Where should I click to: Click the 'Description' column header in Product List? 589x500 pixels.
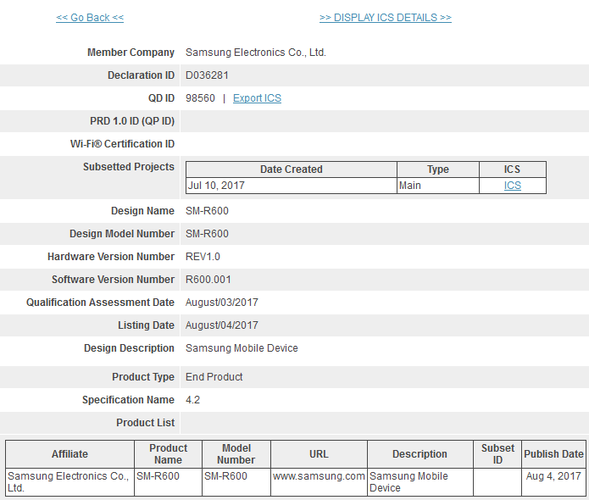tap(420, 454)
